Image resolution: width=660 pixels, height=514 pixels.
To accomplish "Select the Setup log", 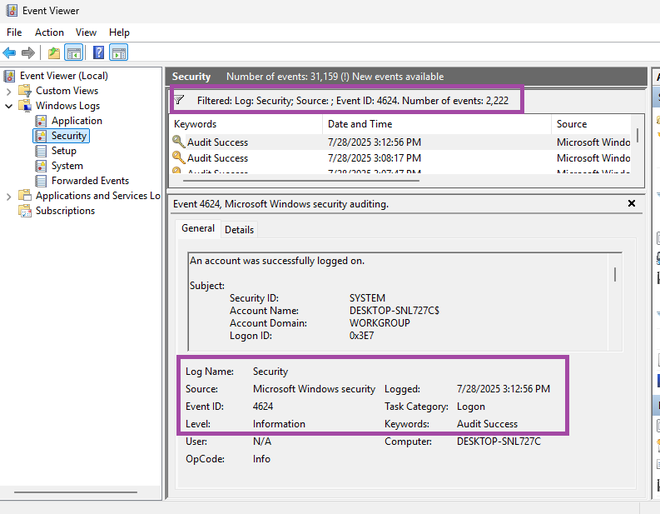I will point(64,151).
